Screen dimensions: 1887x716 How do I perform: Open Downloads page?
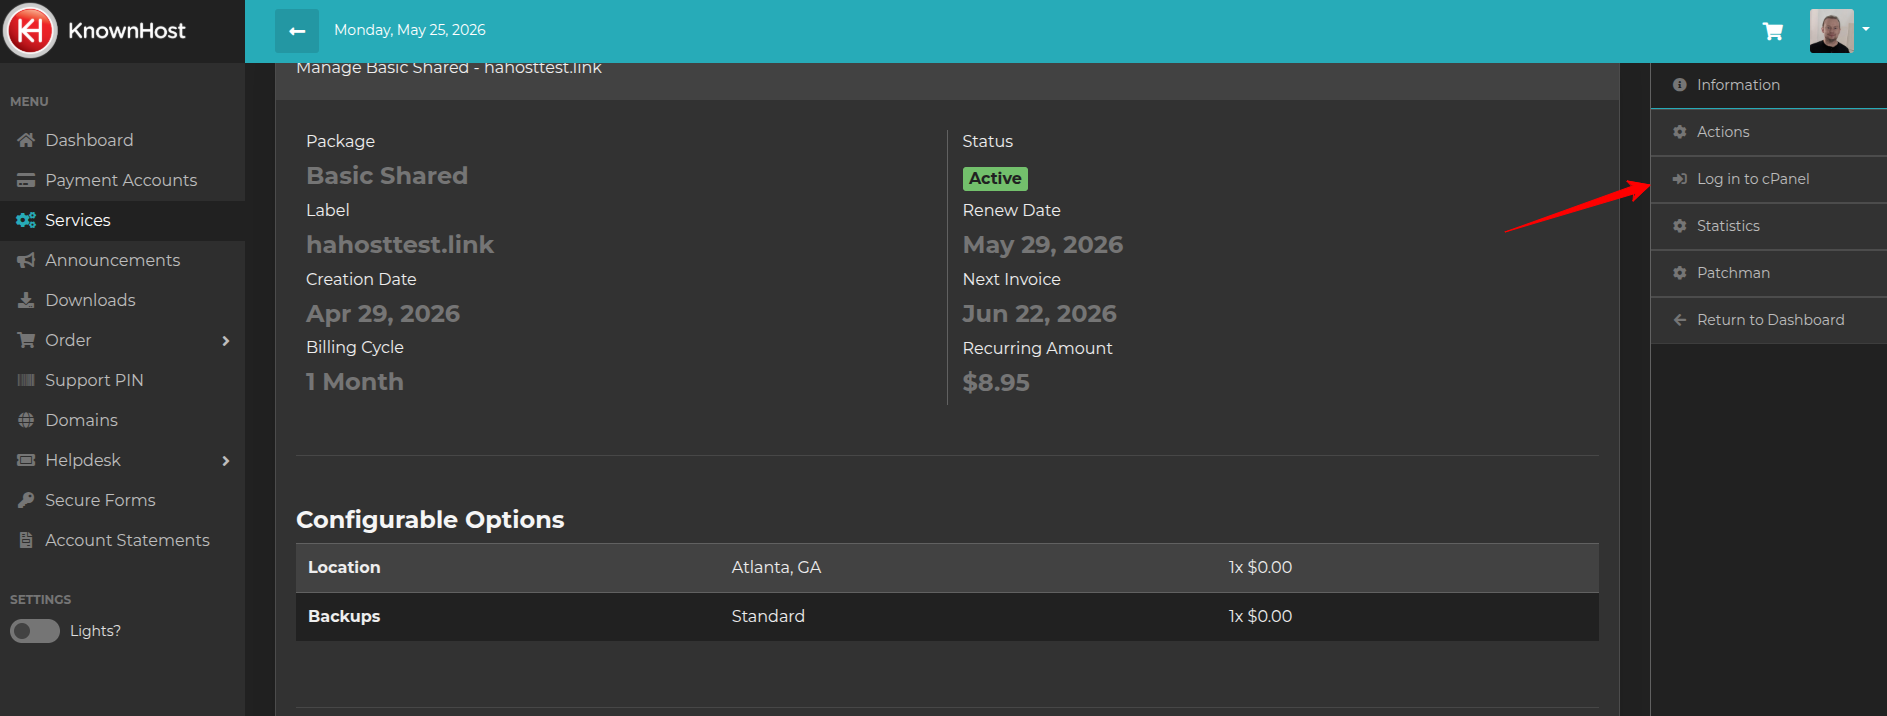pos(122,300)
